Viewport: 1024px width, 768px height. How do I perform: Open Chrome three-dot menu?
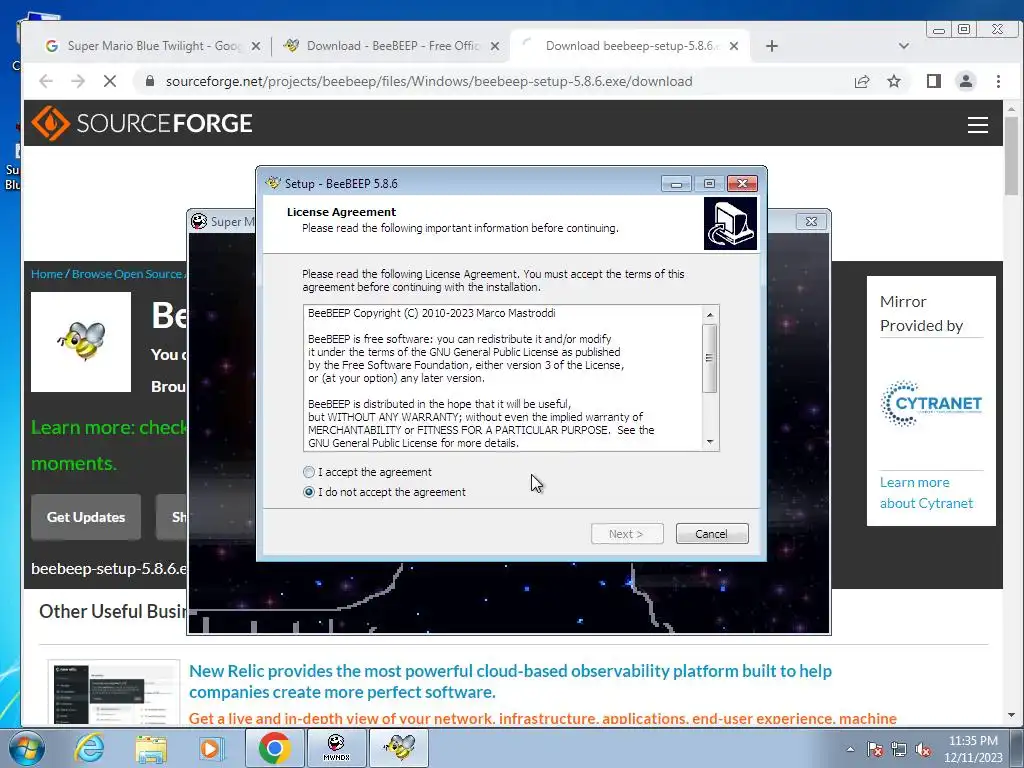999,81
